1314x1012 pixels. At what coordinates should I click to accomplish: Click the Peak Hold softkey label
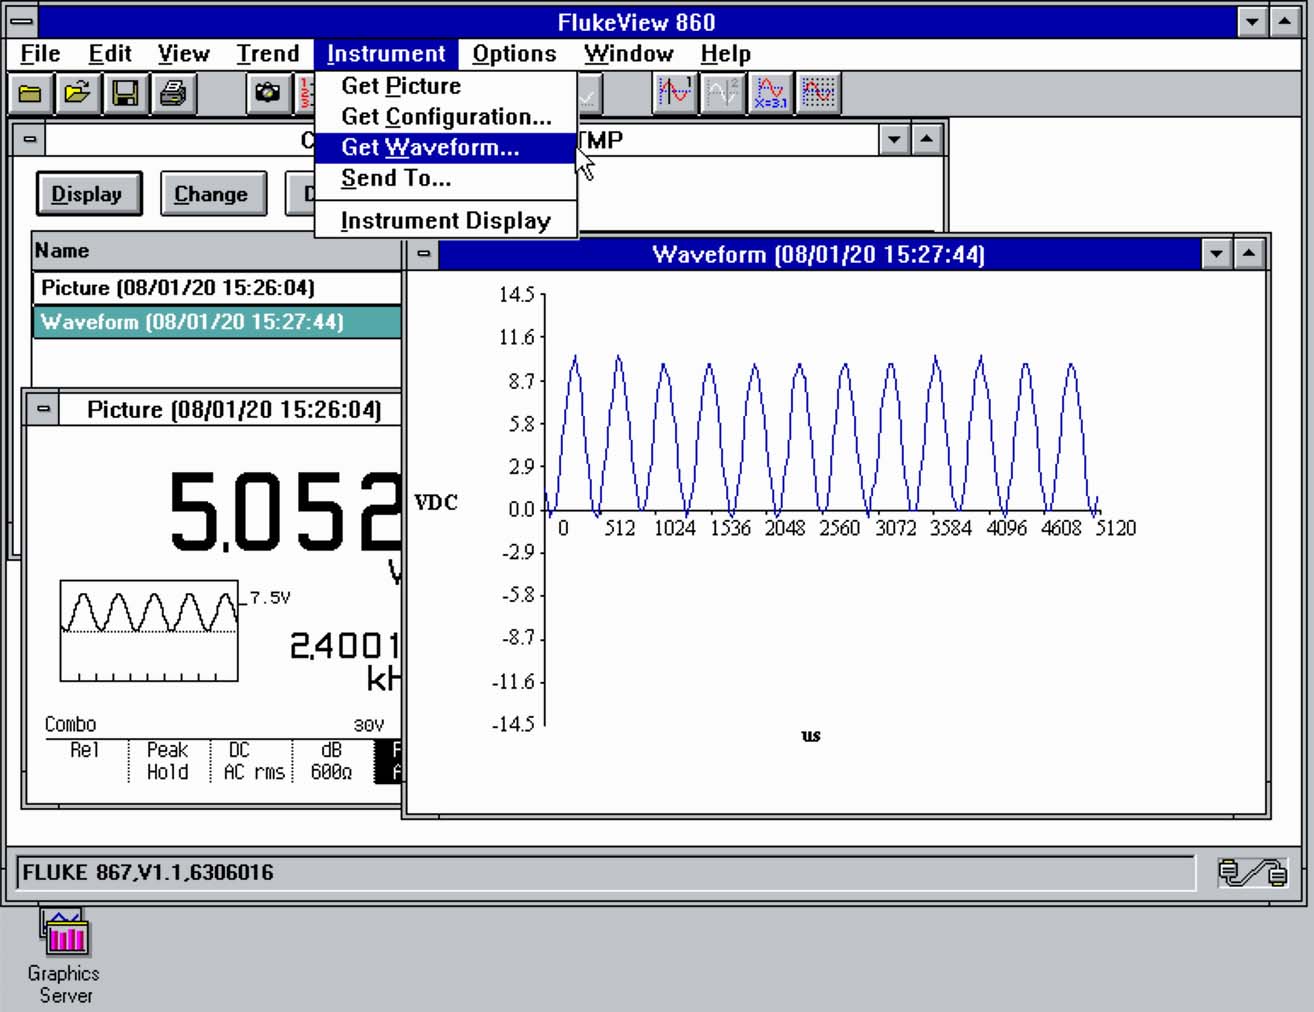point(168,761)
